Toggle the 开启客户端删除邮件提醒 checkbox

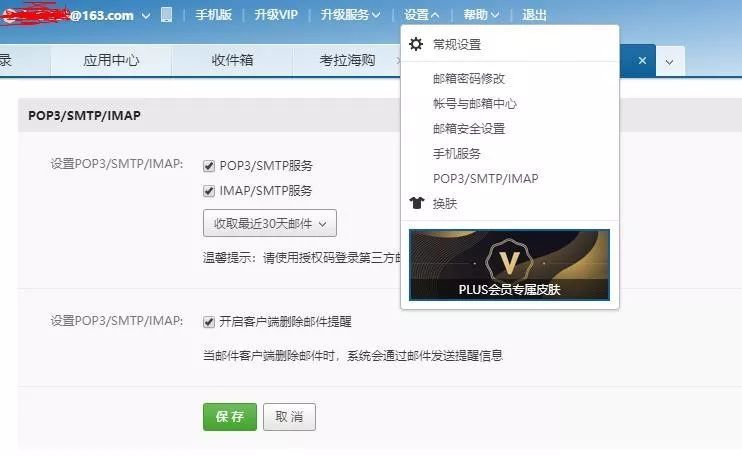[209, 322]
